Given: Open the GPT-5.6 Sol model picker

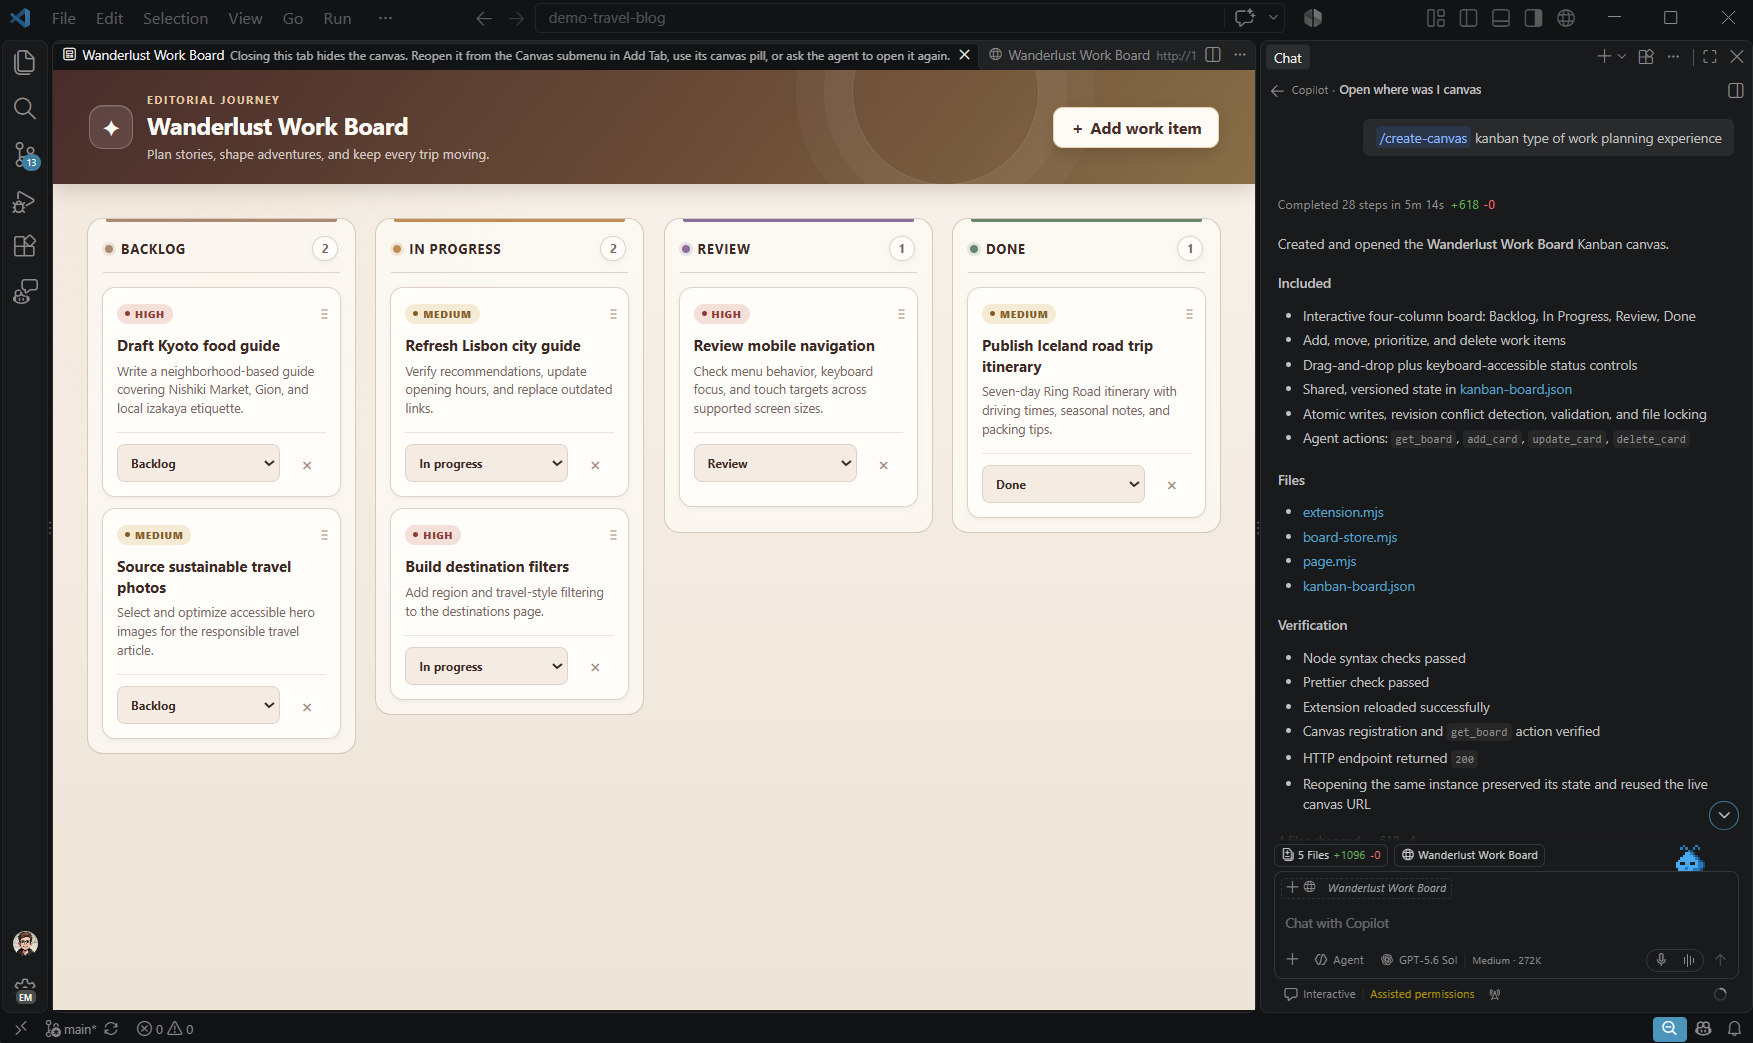Looking at the screenshot, I should click(x=1419, y=960).
